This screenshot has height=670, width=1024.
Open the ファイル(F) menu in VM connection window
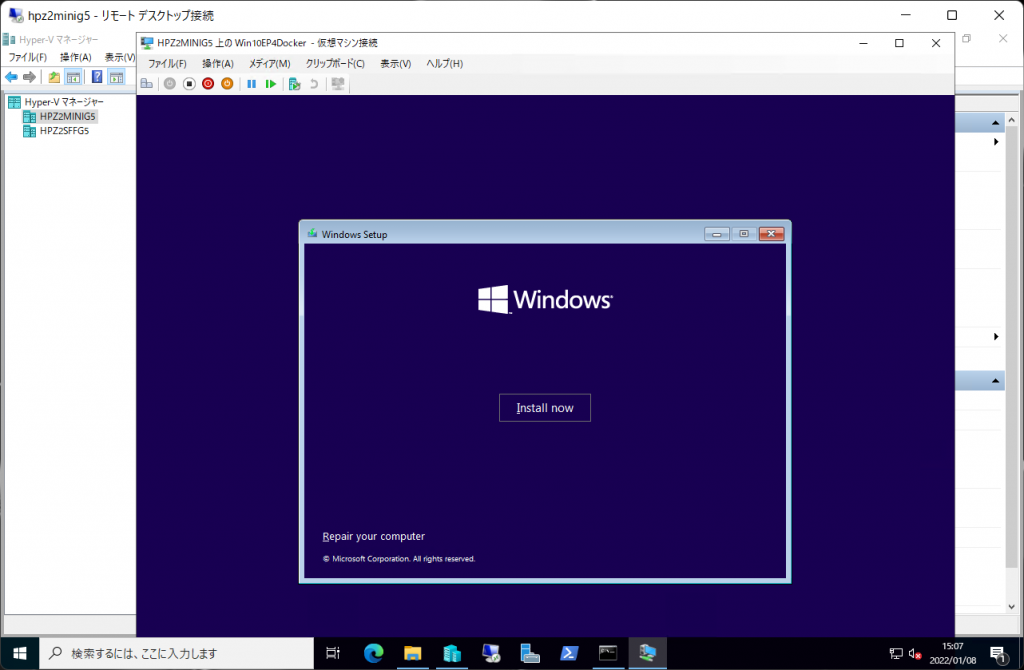pos(167,63)
